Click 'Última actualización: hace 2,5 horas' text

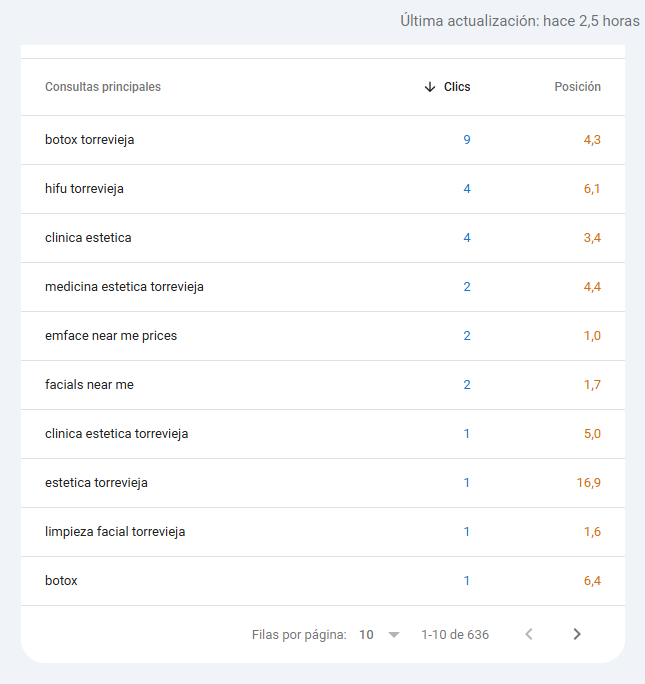click(x=520, y=21)
